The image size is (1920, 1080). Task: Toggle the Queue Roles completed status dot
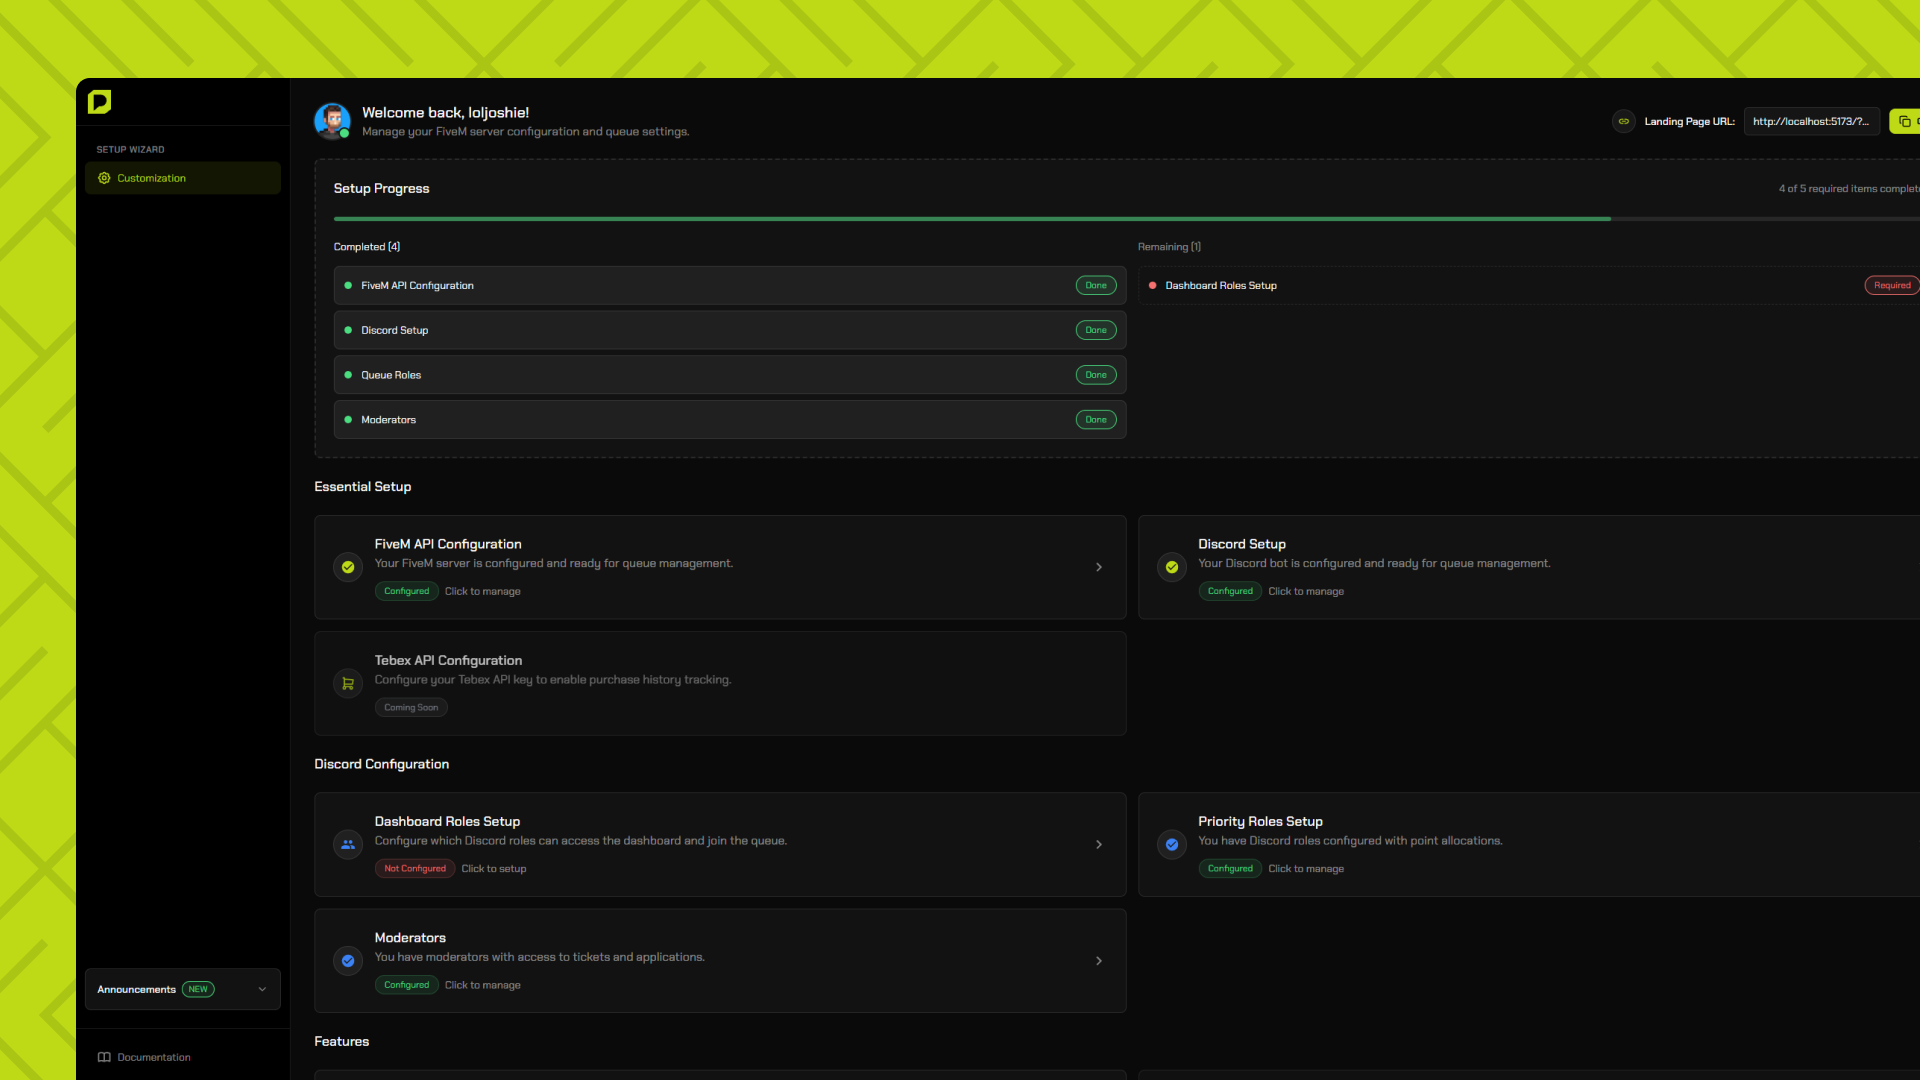pyautogui.click(x=348, y=374)
